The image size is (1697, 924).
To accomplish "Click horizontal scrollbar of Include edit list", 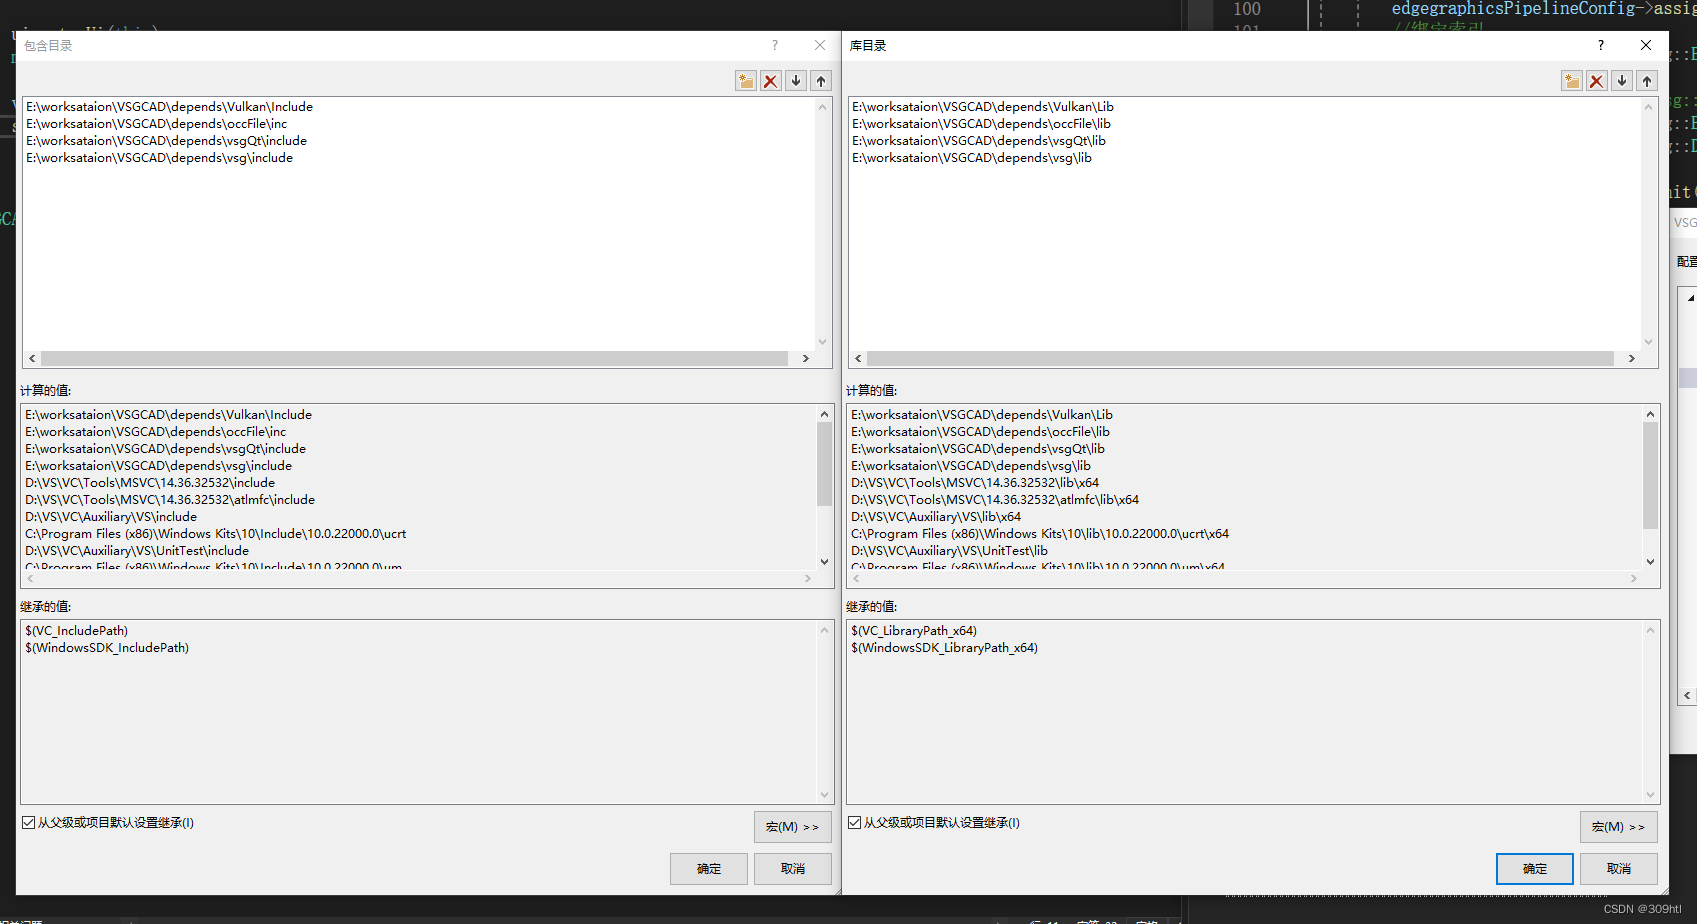I will click(415, 358).
